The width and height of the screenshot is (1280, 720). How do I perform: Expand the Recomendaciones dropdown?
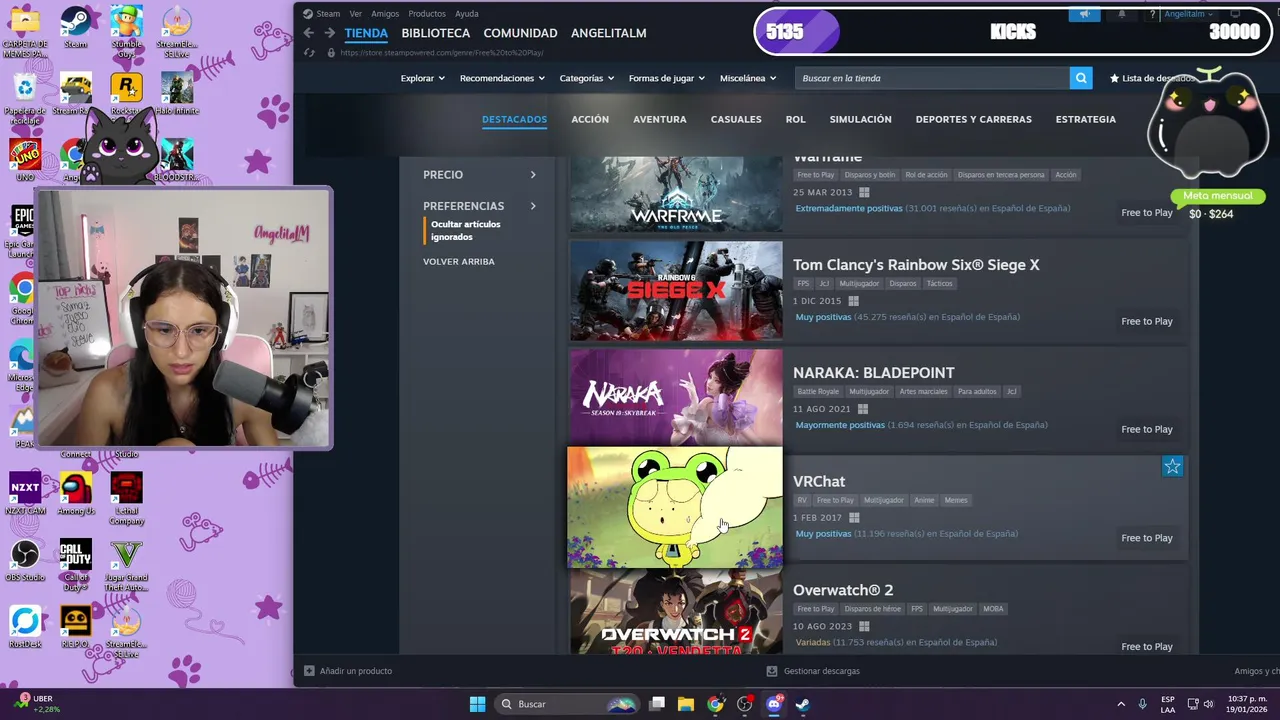502,78
